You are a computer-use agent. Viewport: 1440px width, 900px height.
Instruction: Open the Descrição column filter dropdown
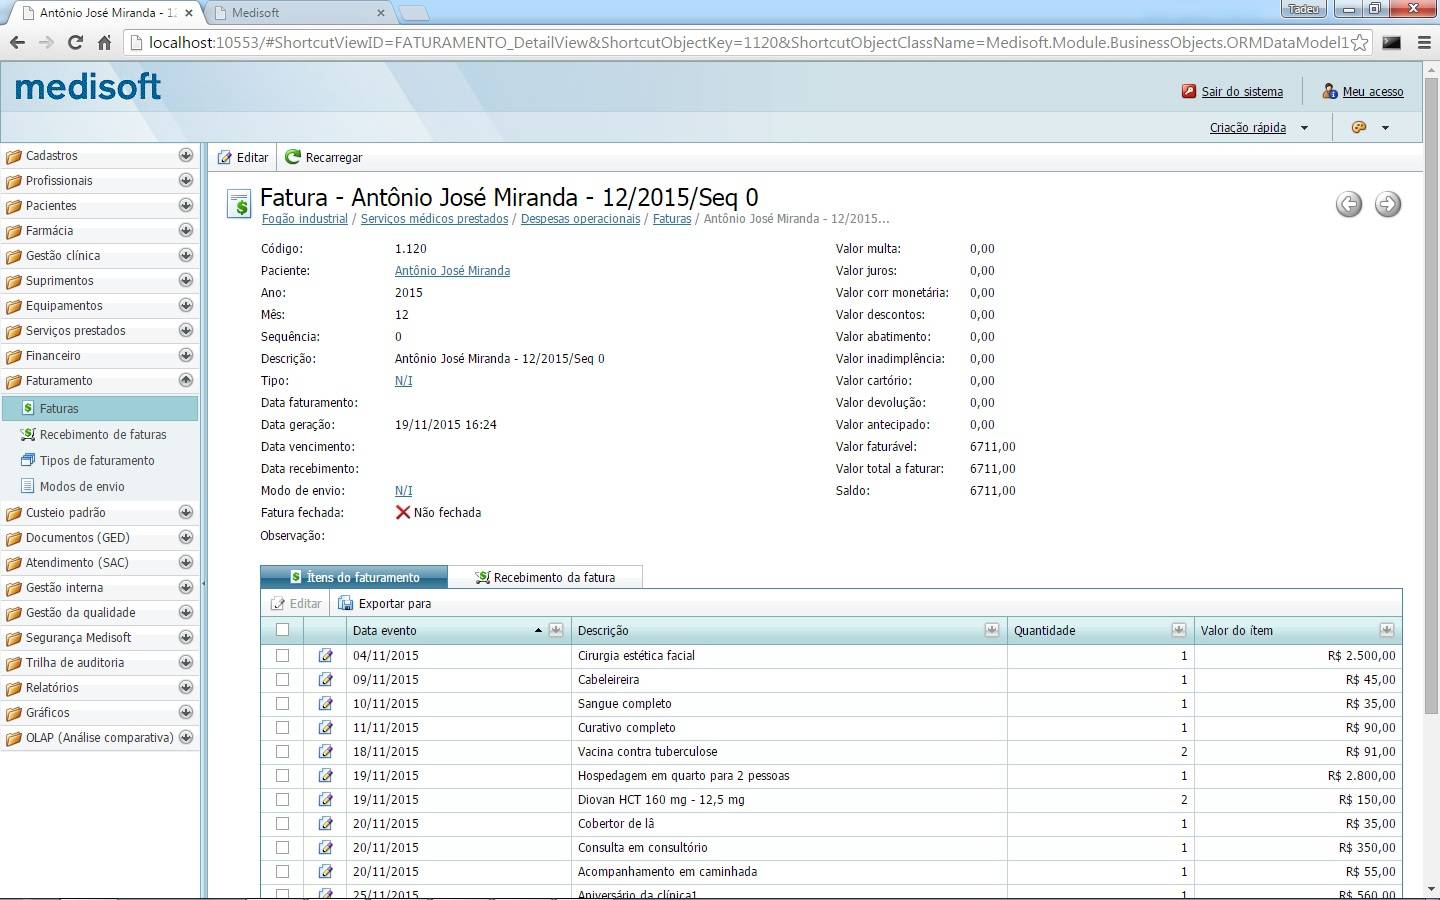pos(992,630)
